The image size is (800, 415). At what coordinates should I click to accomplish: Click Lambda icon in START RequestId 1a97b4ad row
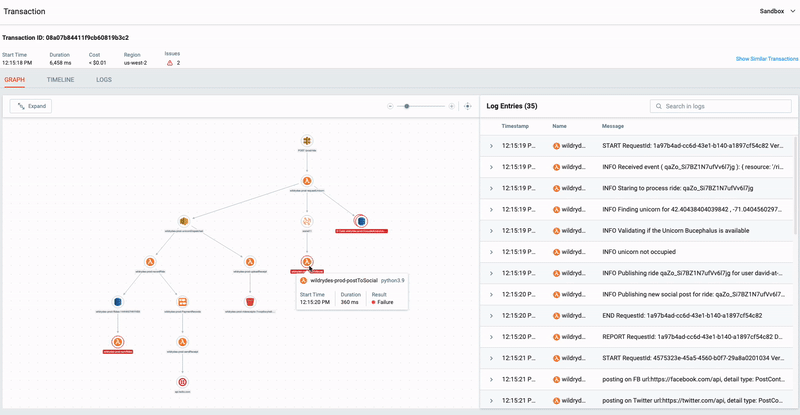pos(556,146)
